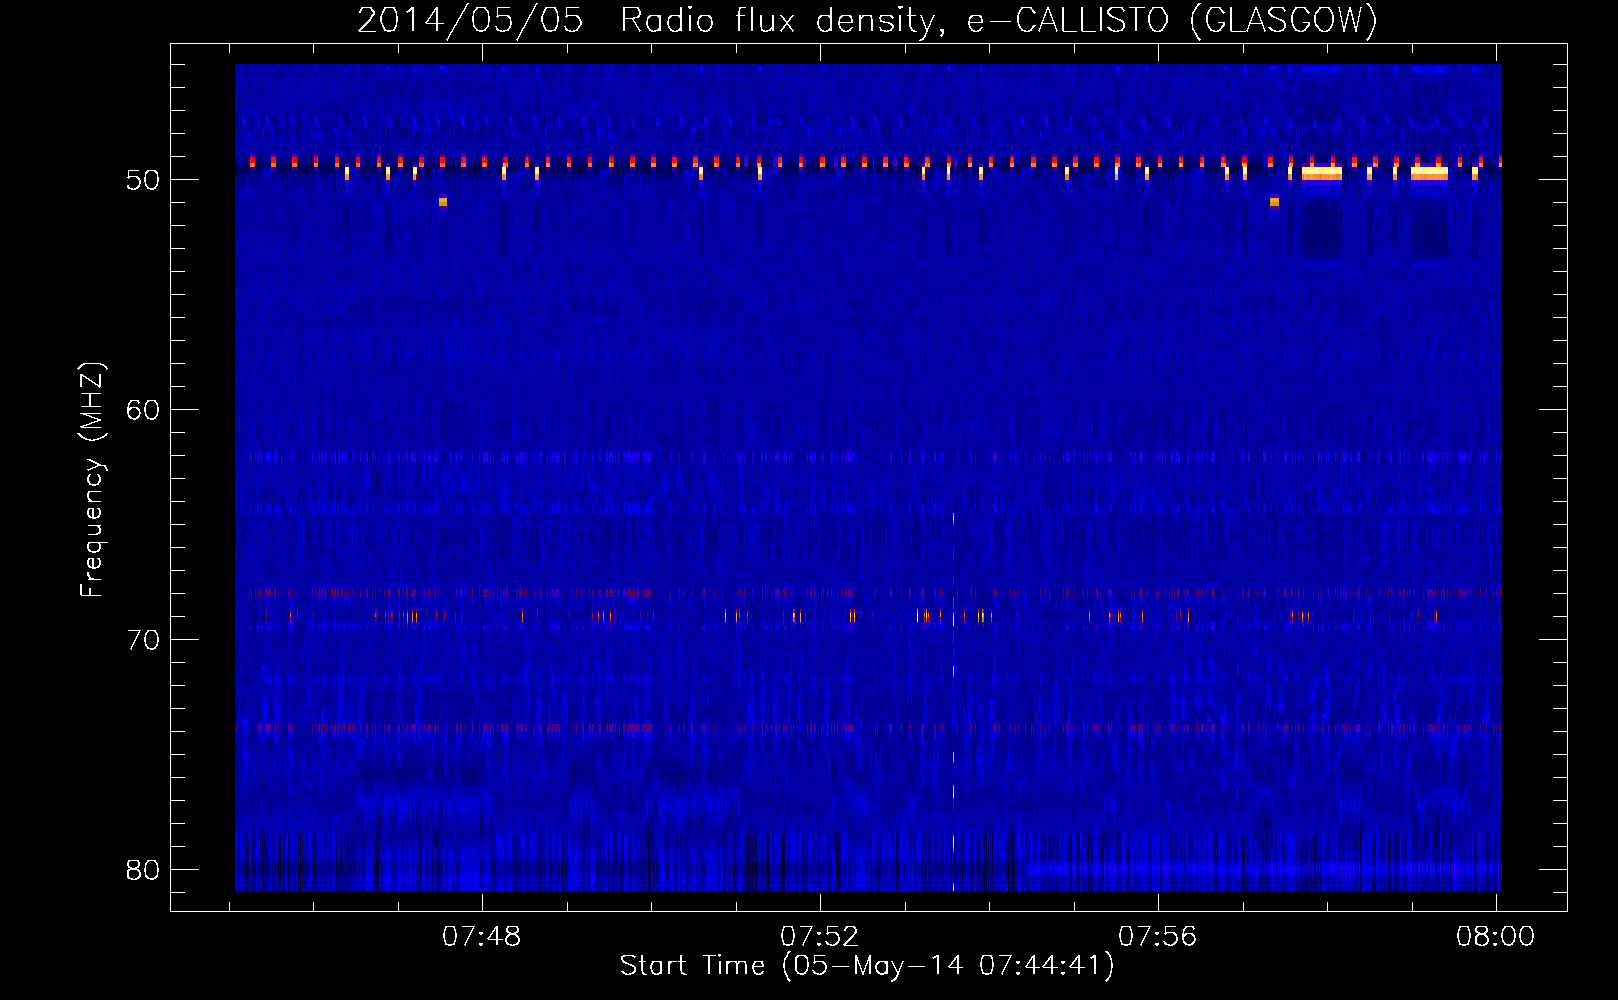The height and width of the screenshot is (1000, 1618).
Task: Click the 70 frequency tick label
Action: 143,640
